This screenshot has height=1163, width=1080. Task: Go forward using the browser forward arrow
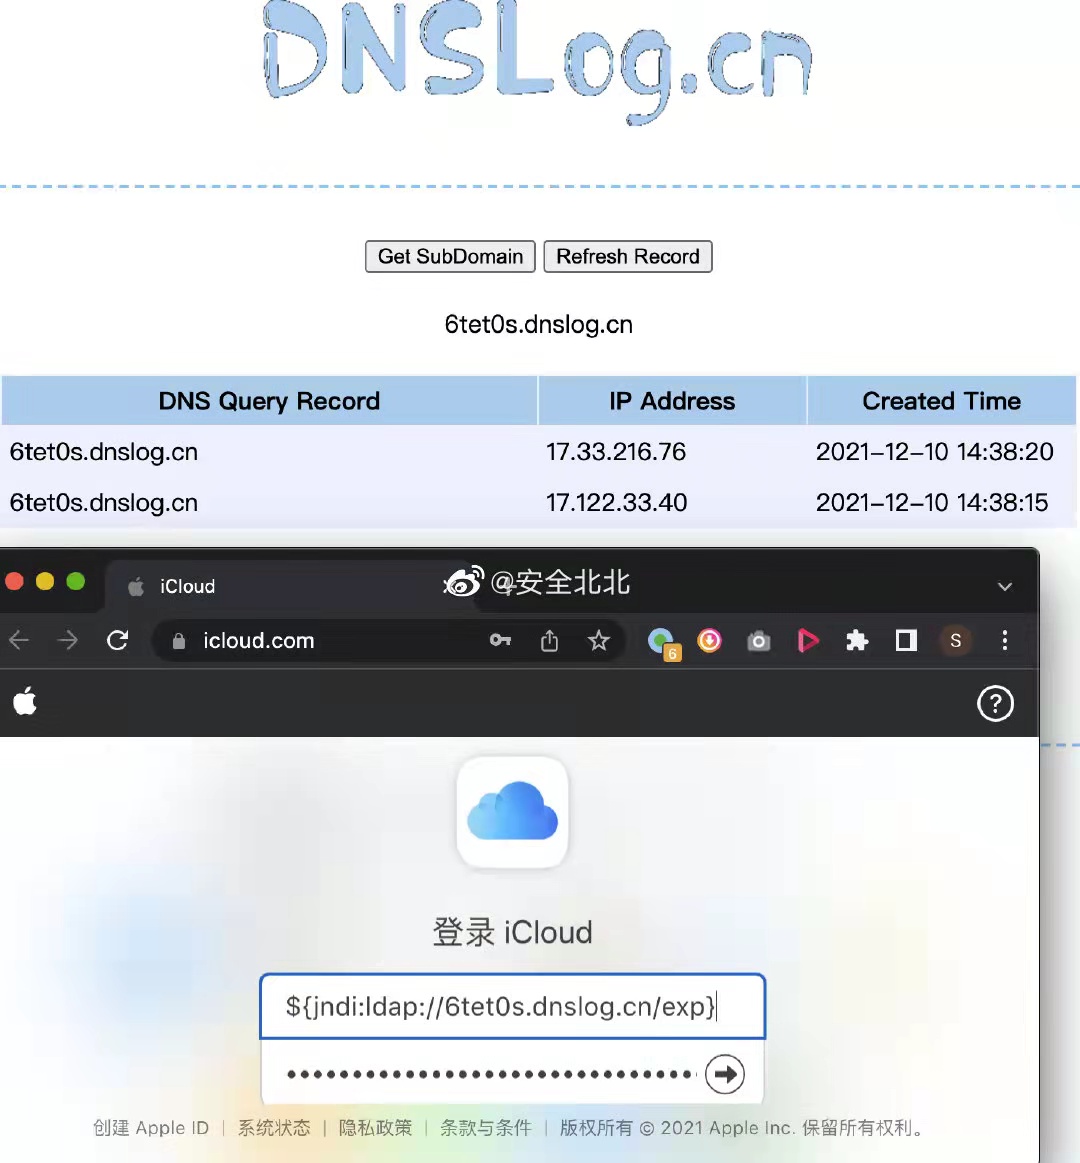(x=68, y=640)
